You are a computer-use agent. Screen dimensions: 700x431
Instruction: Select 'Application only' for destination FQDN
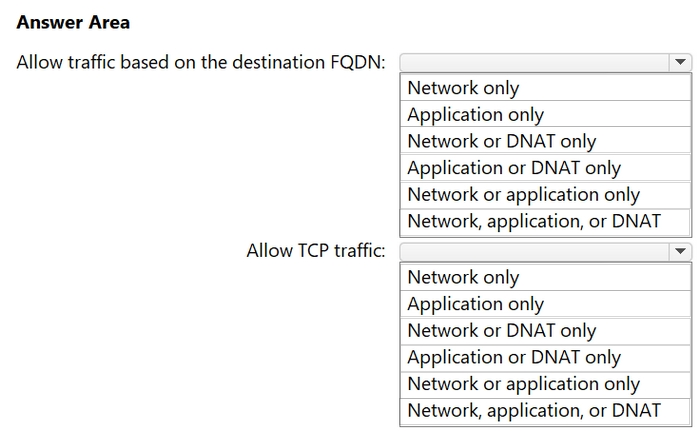point(546,114)
